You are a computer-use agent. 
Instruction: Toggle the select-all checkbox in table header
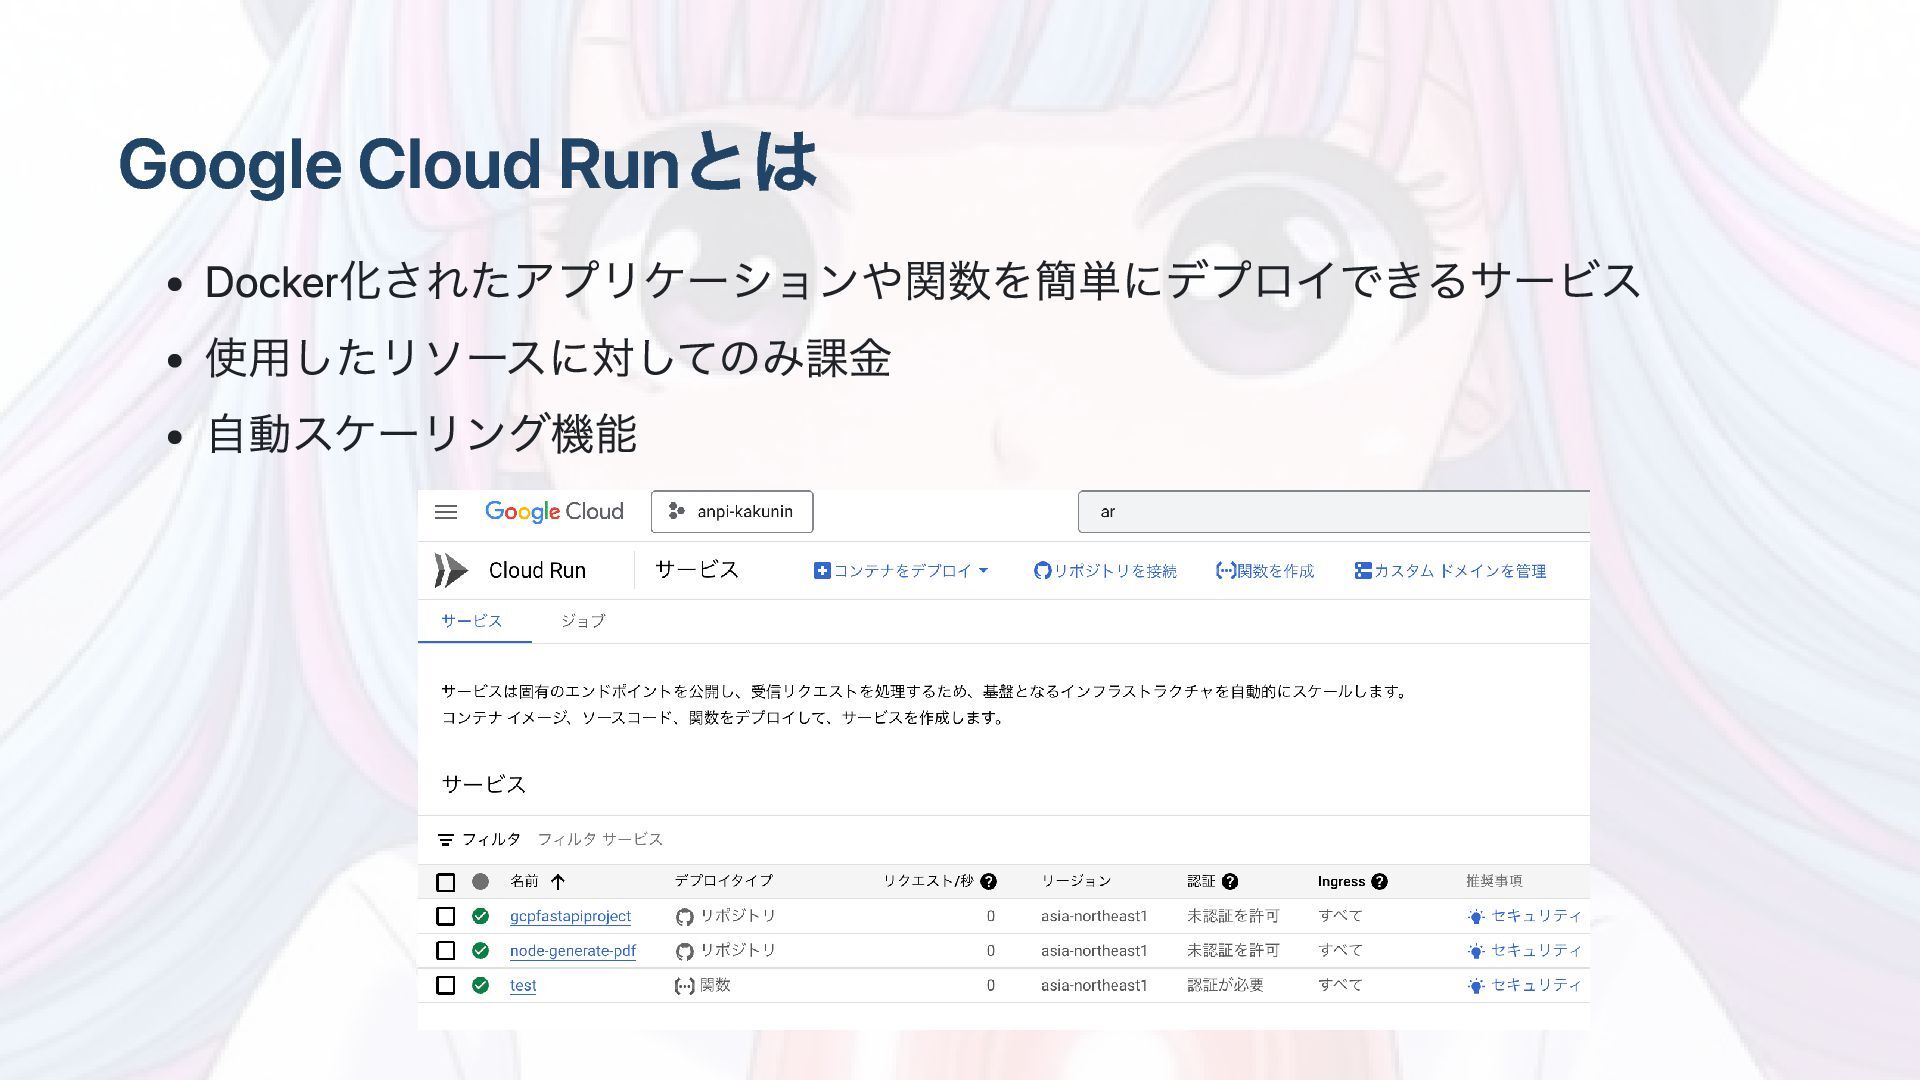446,882
